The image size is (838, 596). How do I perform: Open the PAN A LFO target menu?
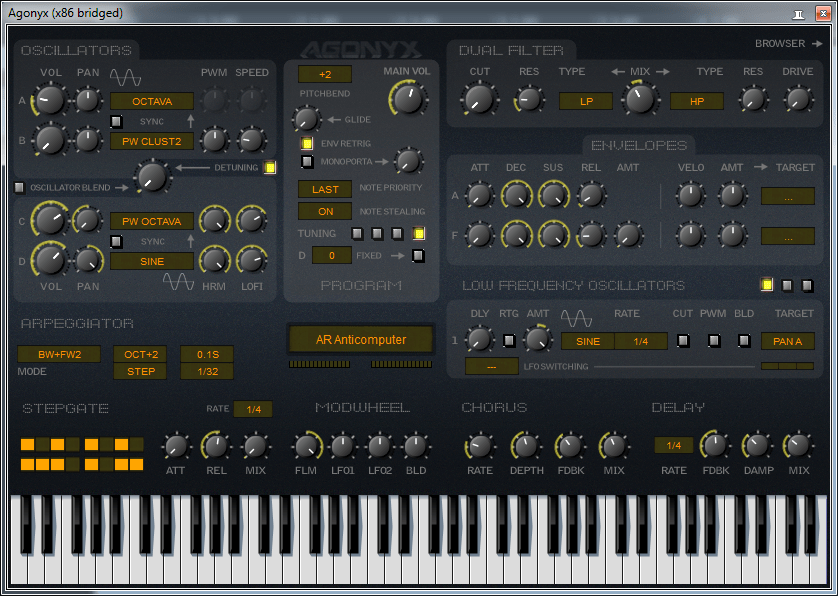click(x=788, y=341)
